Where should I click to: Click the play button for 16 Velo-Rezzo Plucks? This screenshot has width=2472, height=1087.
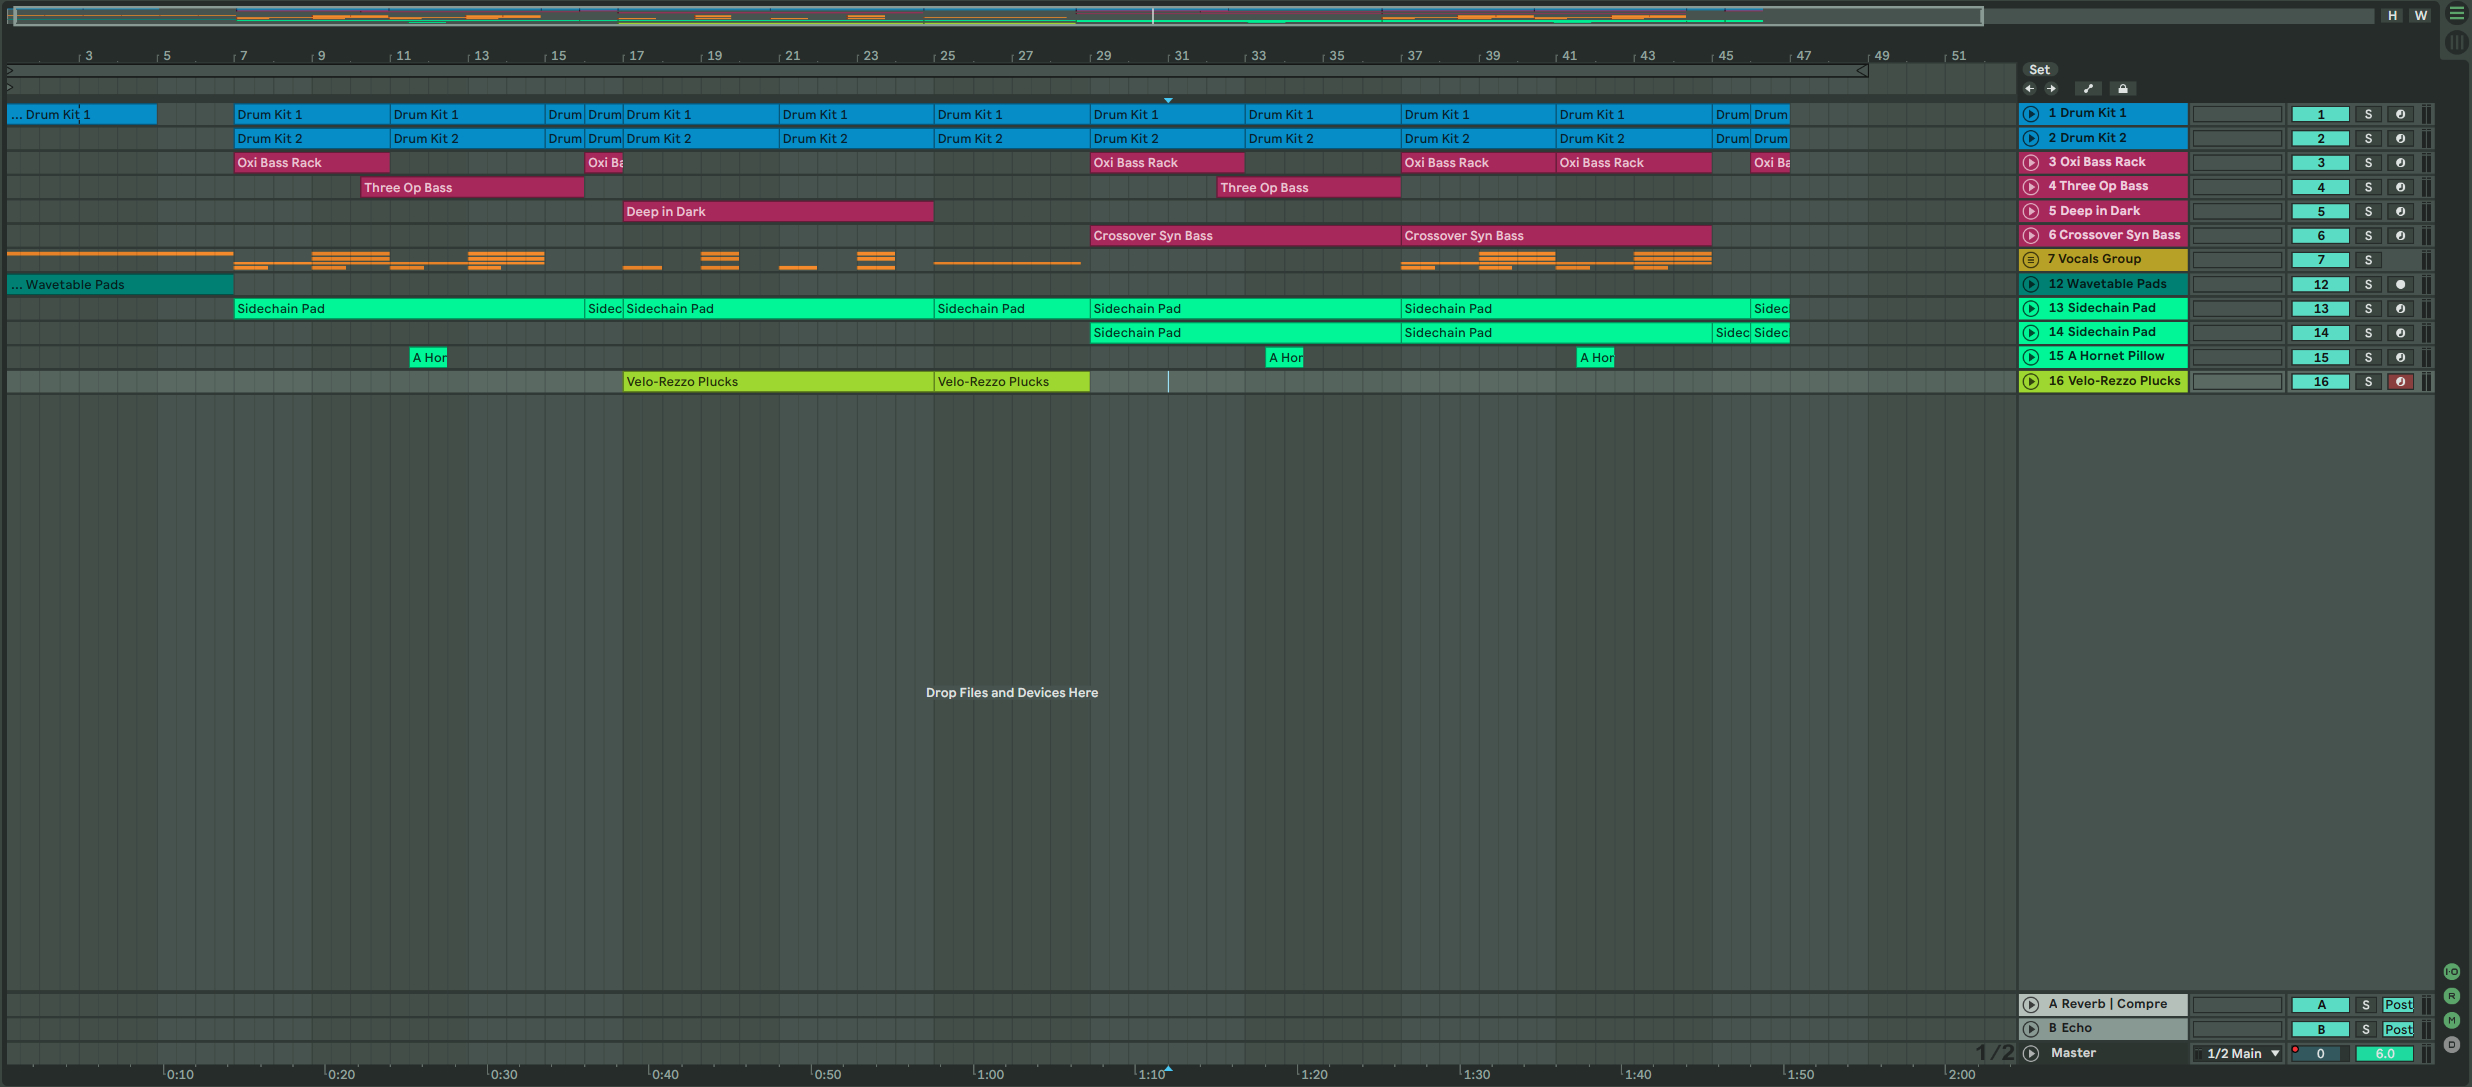(2032, 380)
